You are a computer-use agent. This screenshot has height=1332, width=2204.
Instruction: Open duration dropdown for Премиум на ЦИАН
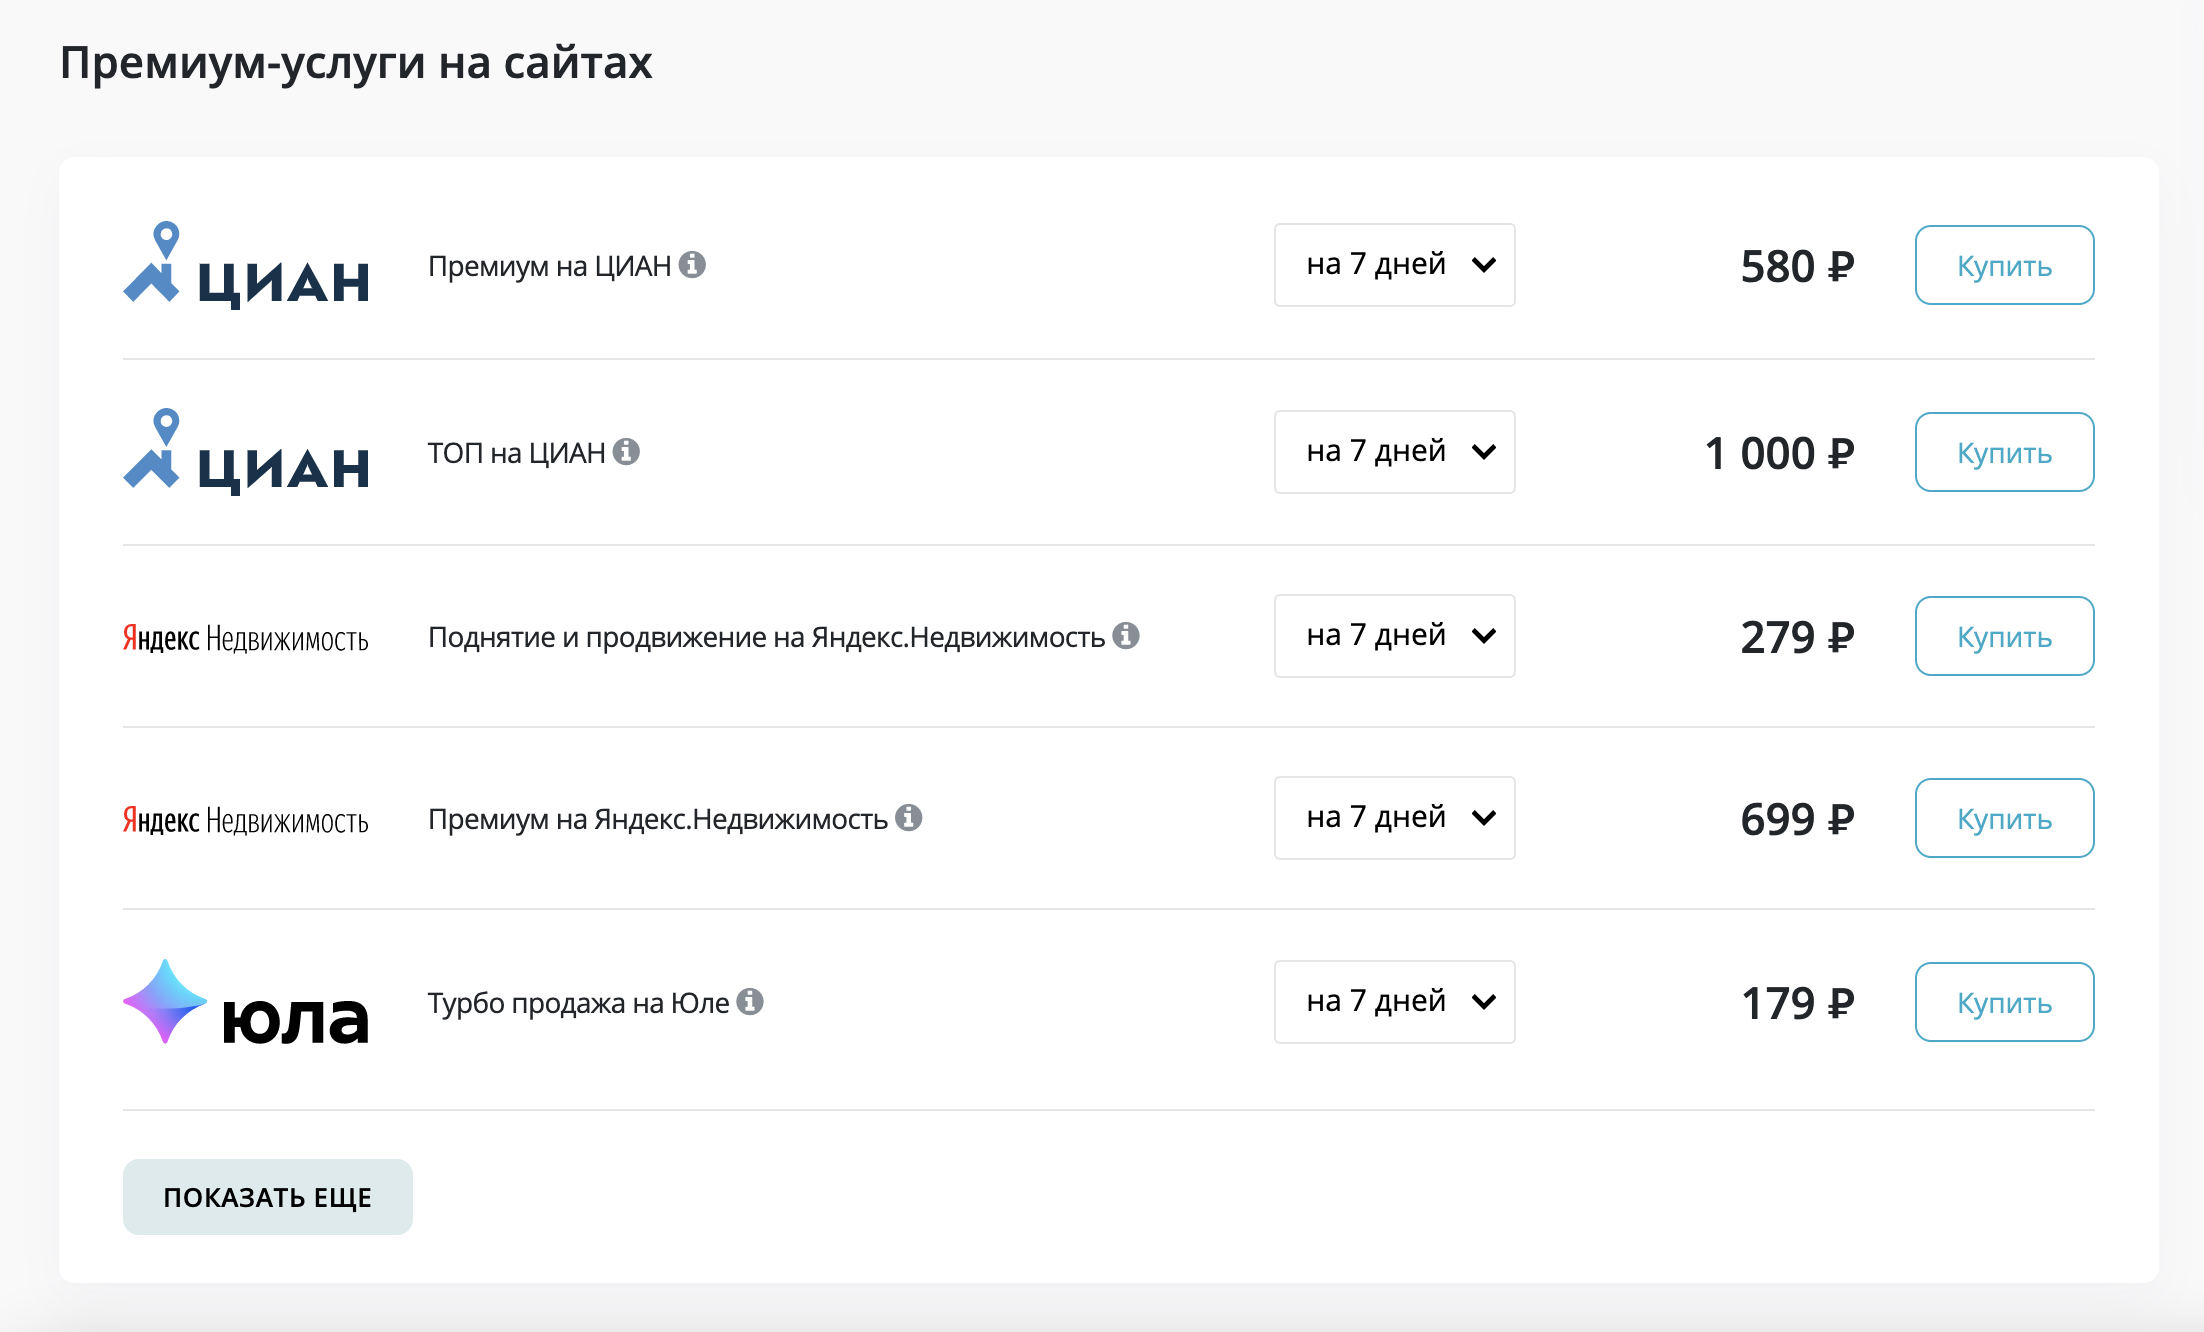coord(1395,265)
